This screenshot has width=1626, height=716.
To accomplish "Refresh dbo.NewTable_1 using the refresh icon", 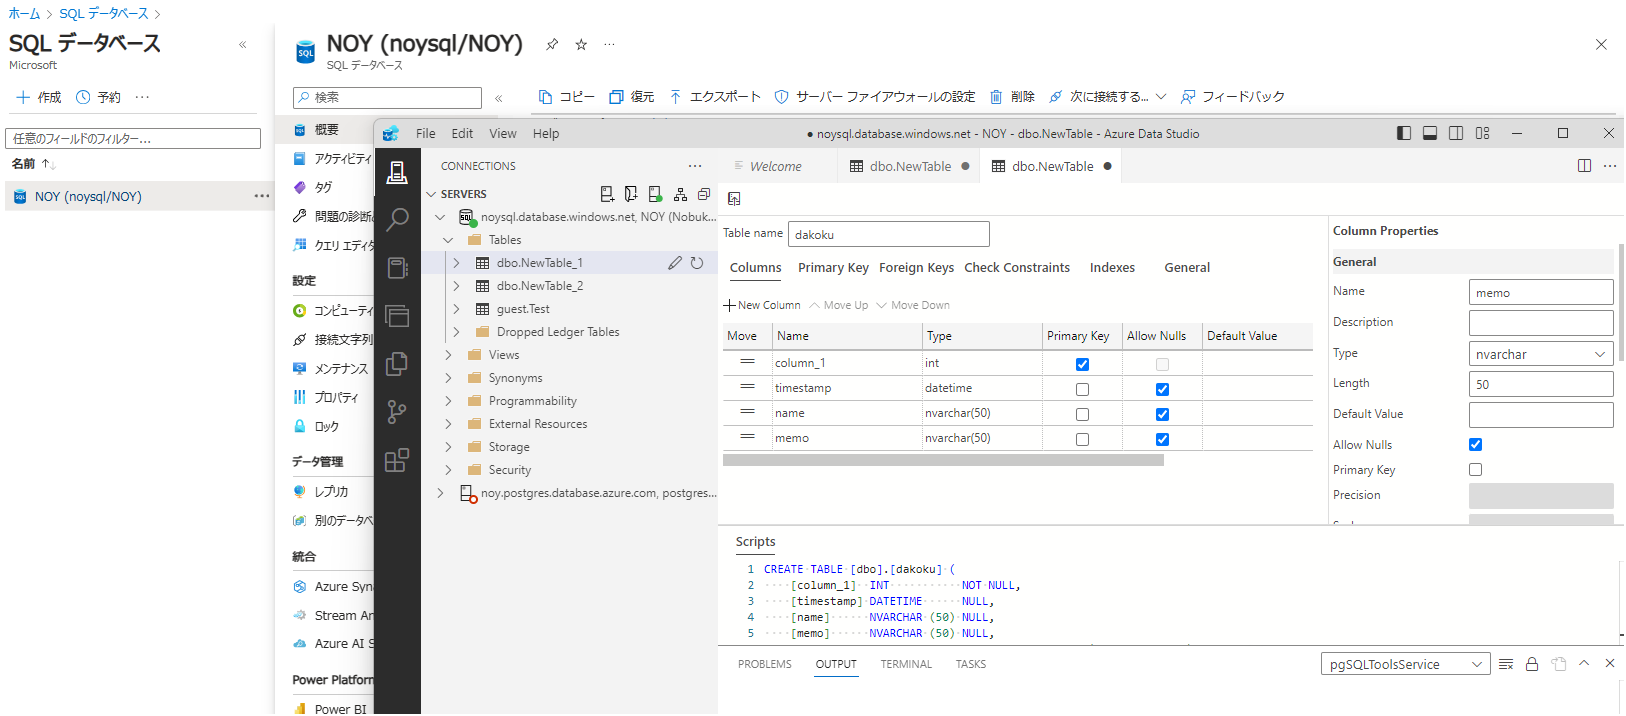I will (x=697, y=263).
